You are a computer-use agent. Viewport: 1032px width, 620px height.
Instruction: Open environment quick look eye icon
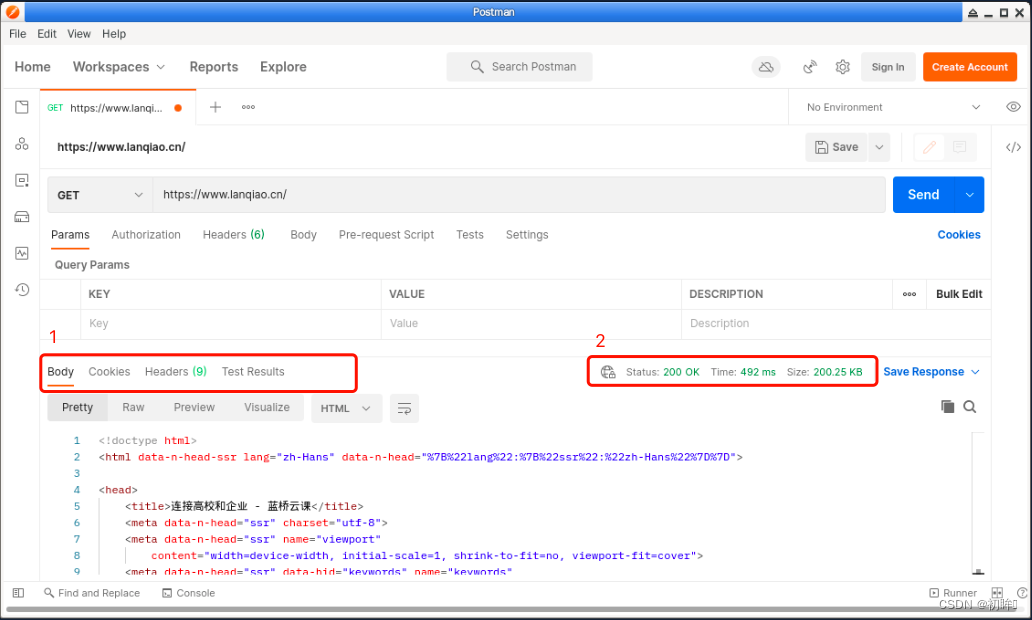[x=1014, y=107]
